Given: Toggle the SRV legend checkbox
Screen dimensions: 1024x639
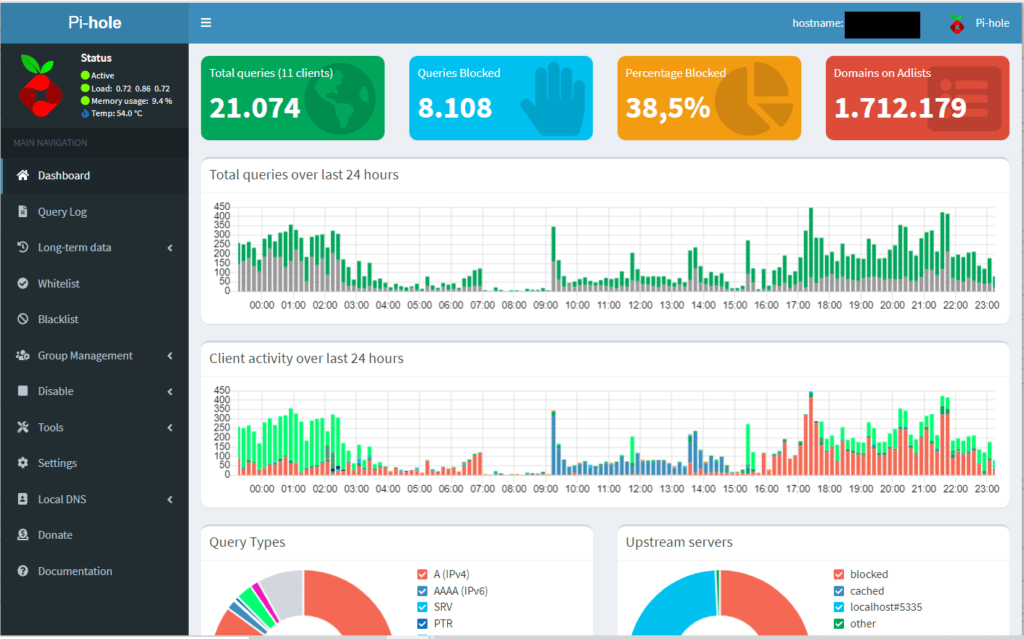Looking at the screenshot, I should 423,607.
